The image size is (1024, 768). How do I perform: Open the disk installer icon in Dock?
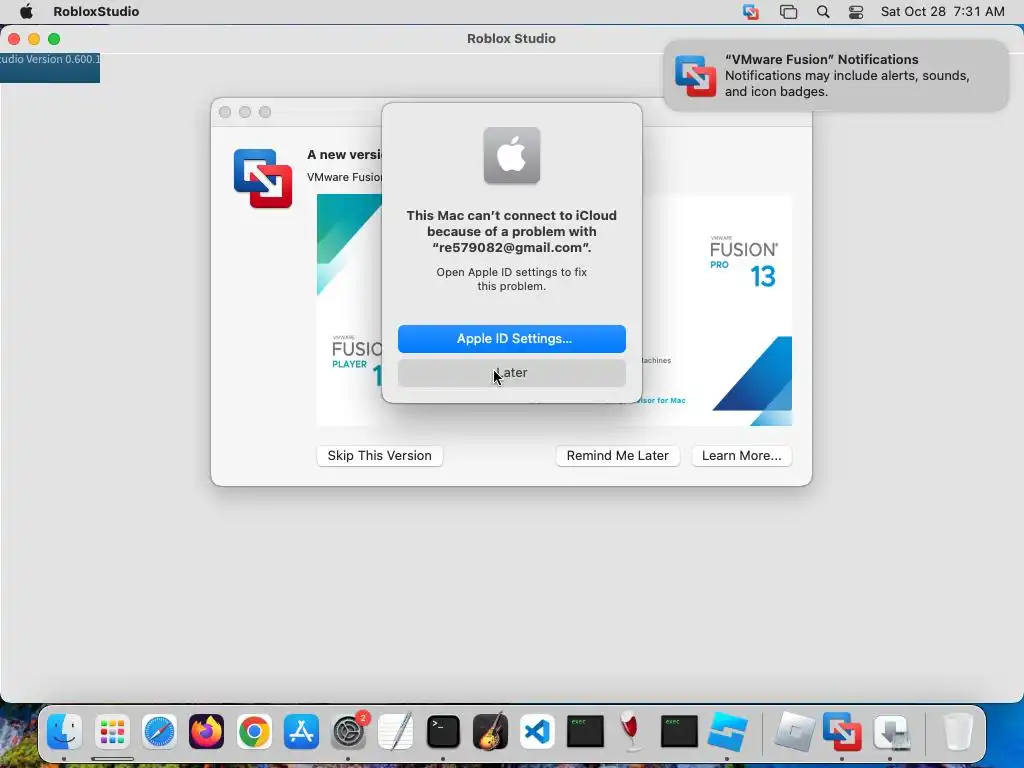(x=891, y=731)
